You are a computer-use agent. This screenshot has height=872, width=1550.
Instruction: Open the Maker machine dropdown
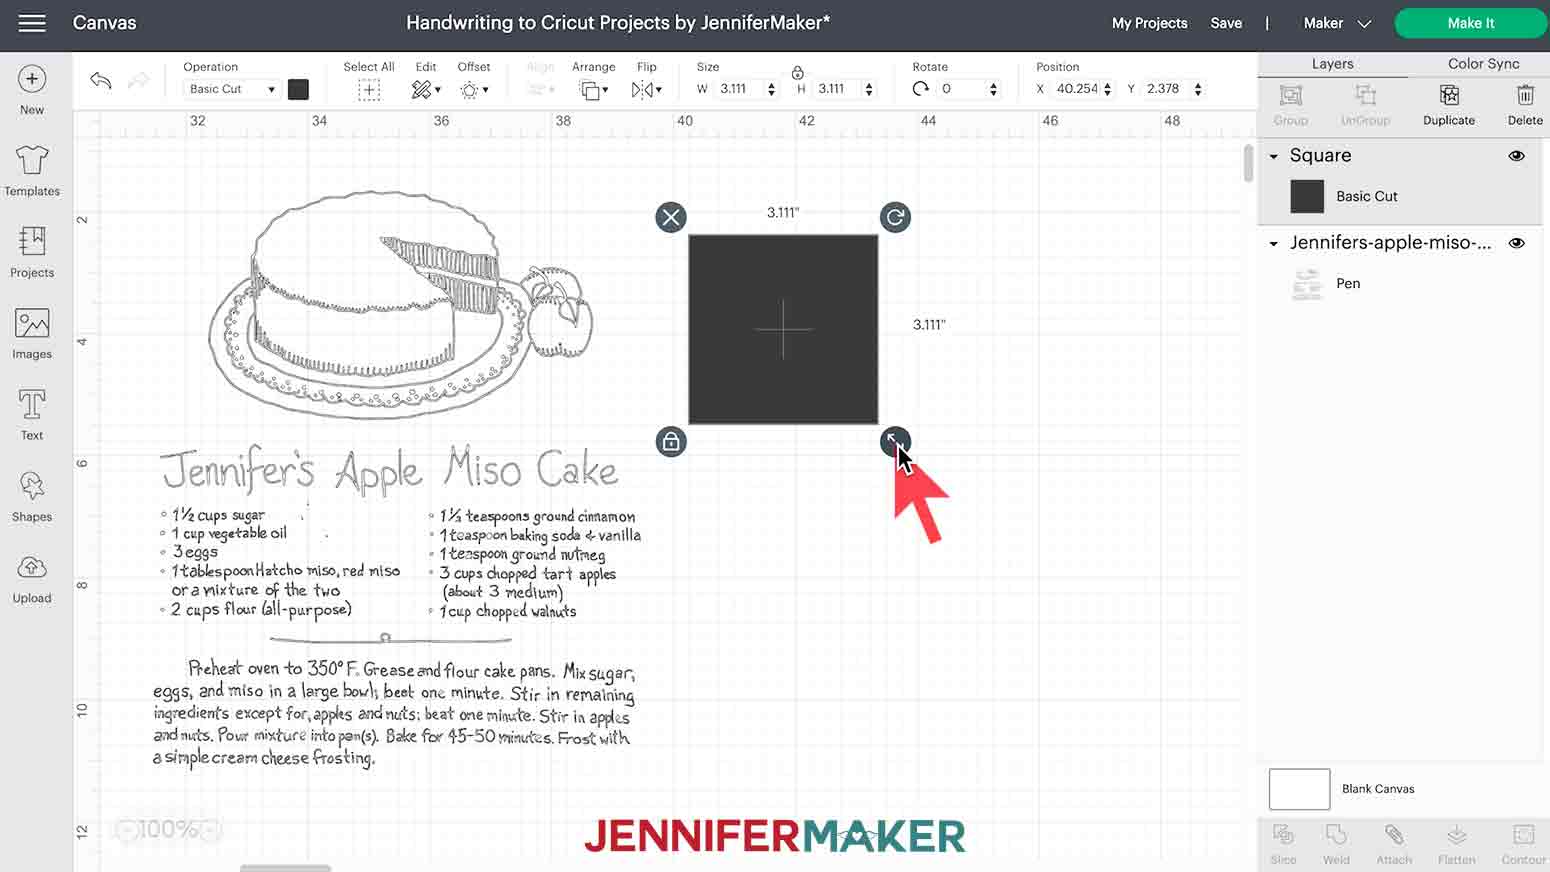pyautogui.click(x=1337, y=23)
